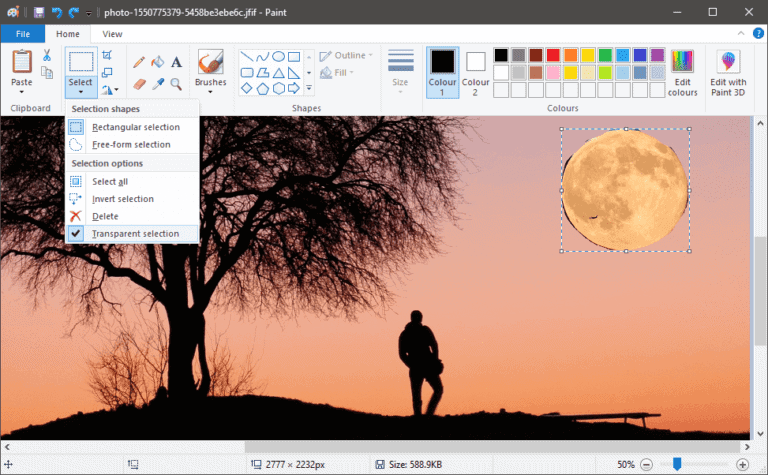Pick the red colour swatch
This screenshot has height=475, width=768.
pos(551,55)
